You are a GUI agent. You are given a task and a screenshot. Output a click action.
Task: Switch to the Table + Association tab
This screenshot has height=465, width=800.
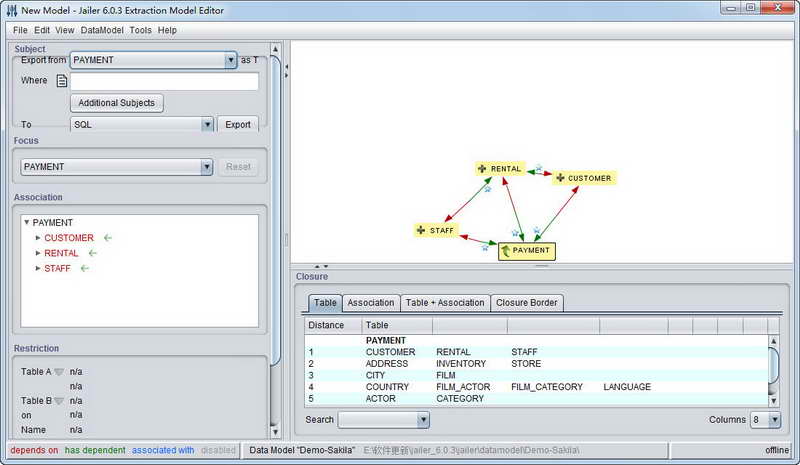click(x=445, y=302)
